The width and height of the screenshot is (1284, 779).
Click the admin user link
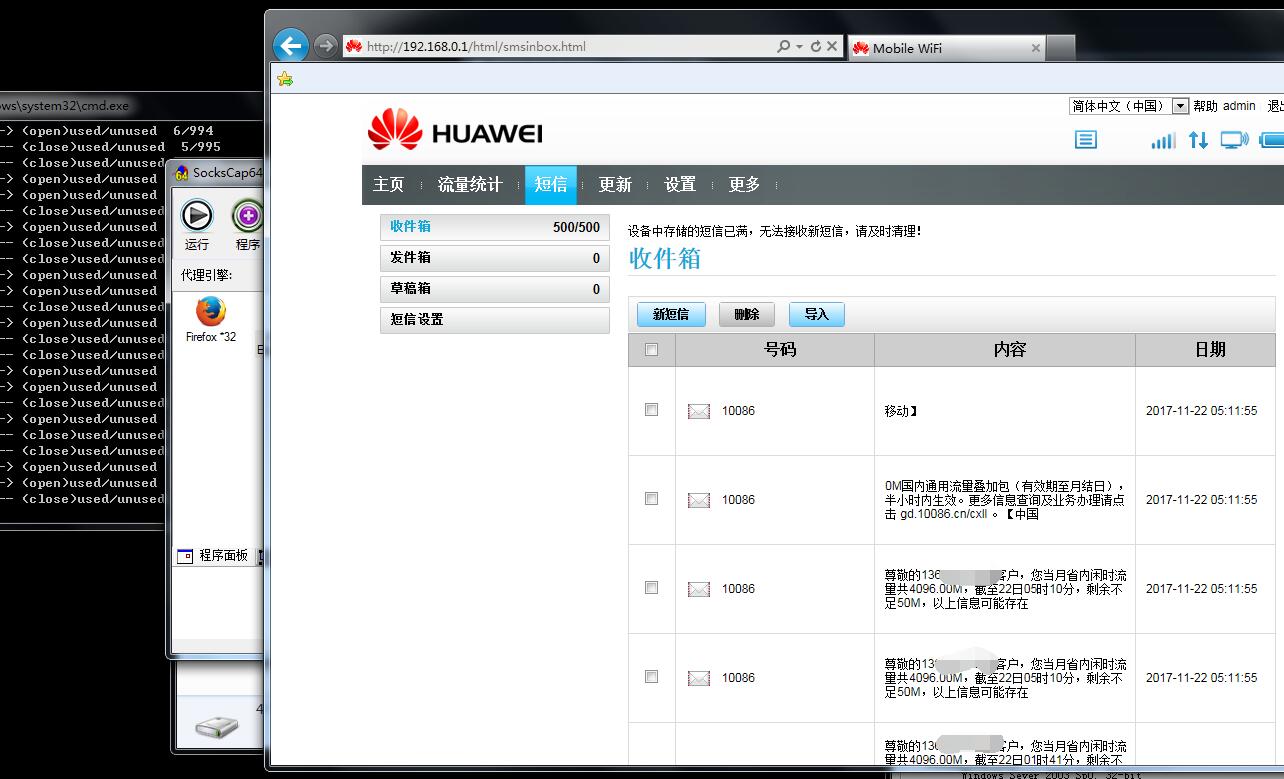[1239, 106]
